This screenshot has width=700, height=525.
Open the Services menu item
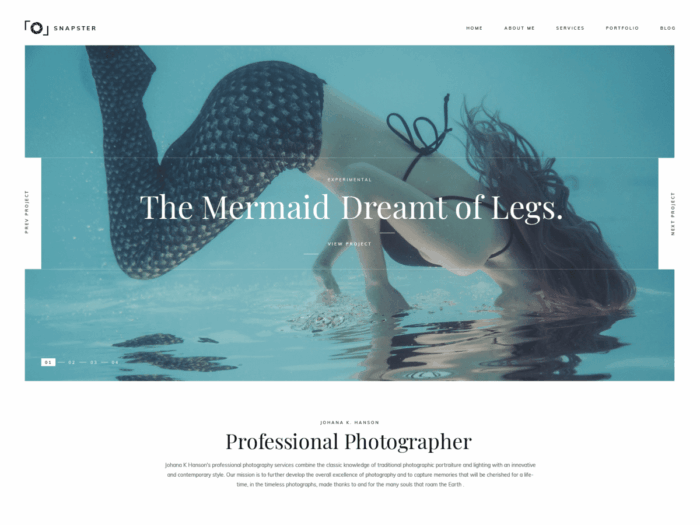click(570, 28)
